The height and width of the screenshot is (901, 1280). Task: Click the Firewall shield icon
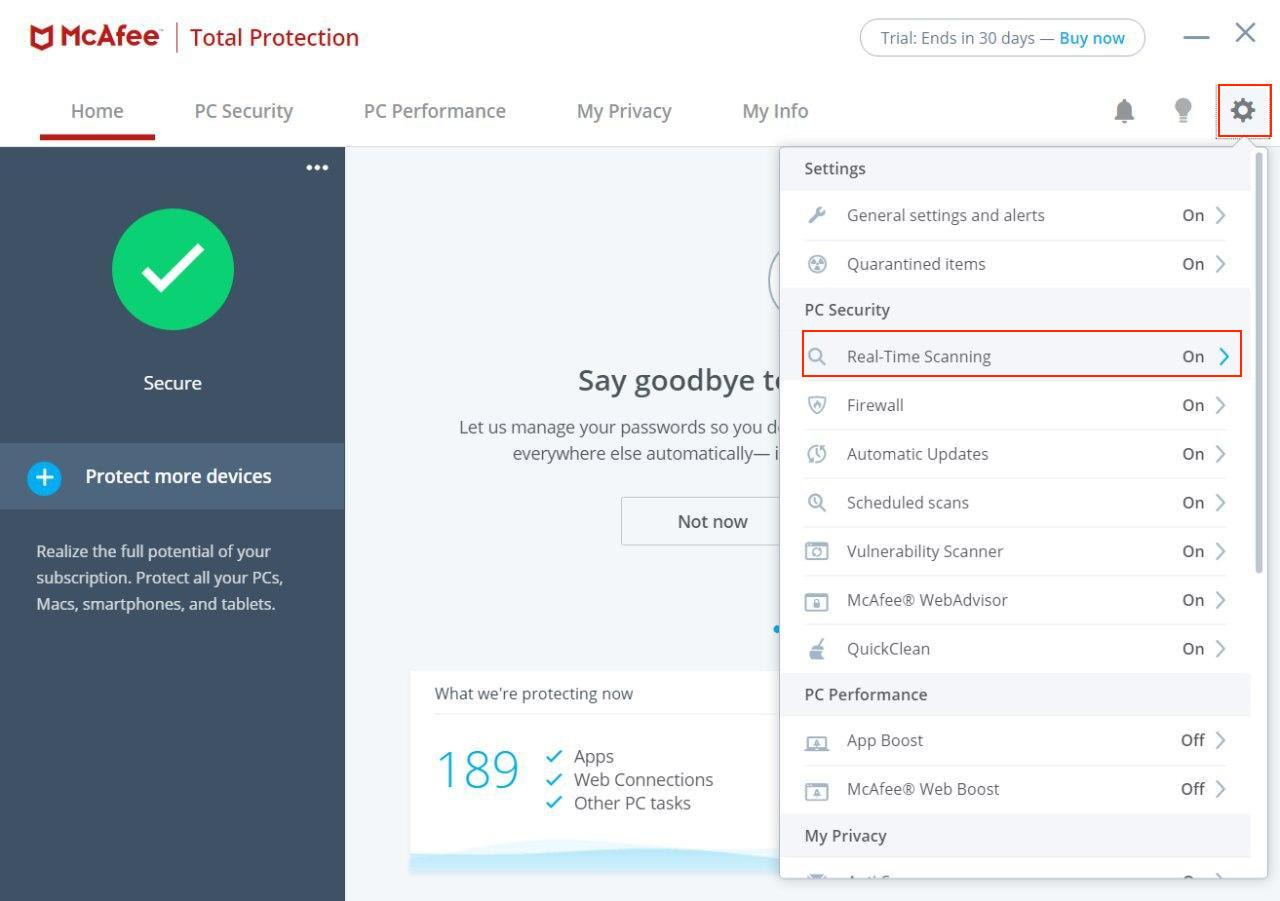pyautogui.click(x=817, y=405)
